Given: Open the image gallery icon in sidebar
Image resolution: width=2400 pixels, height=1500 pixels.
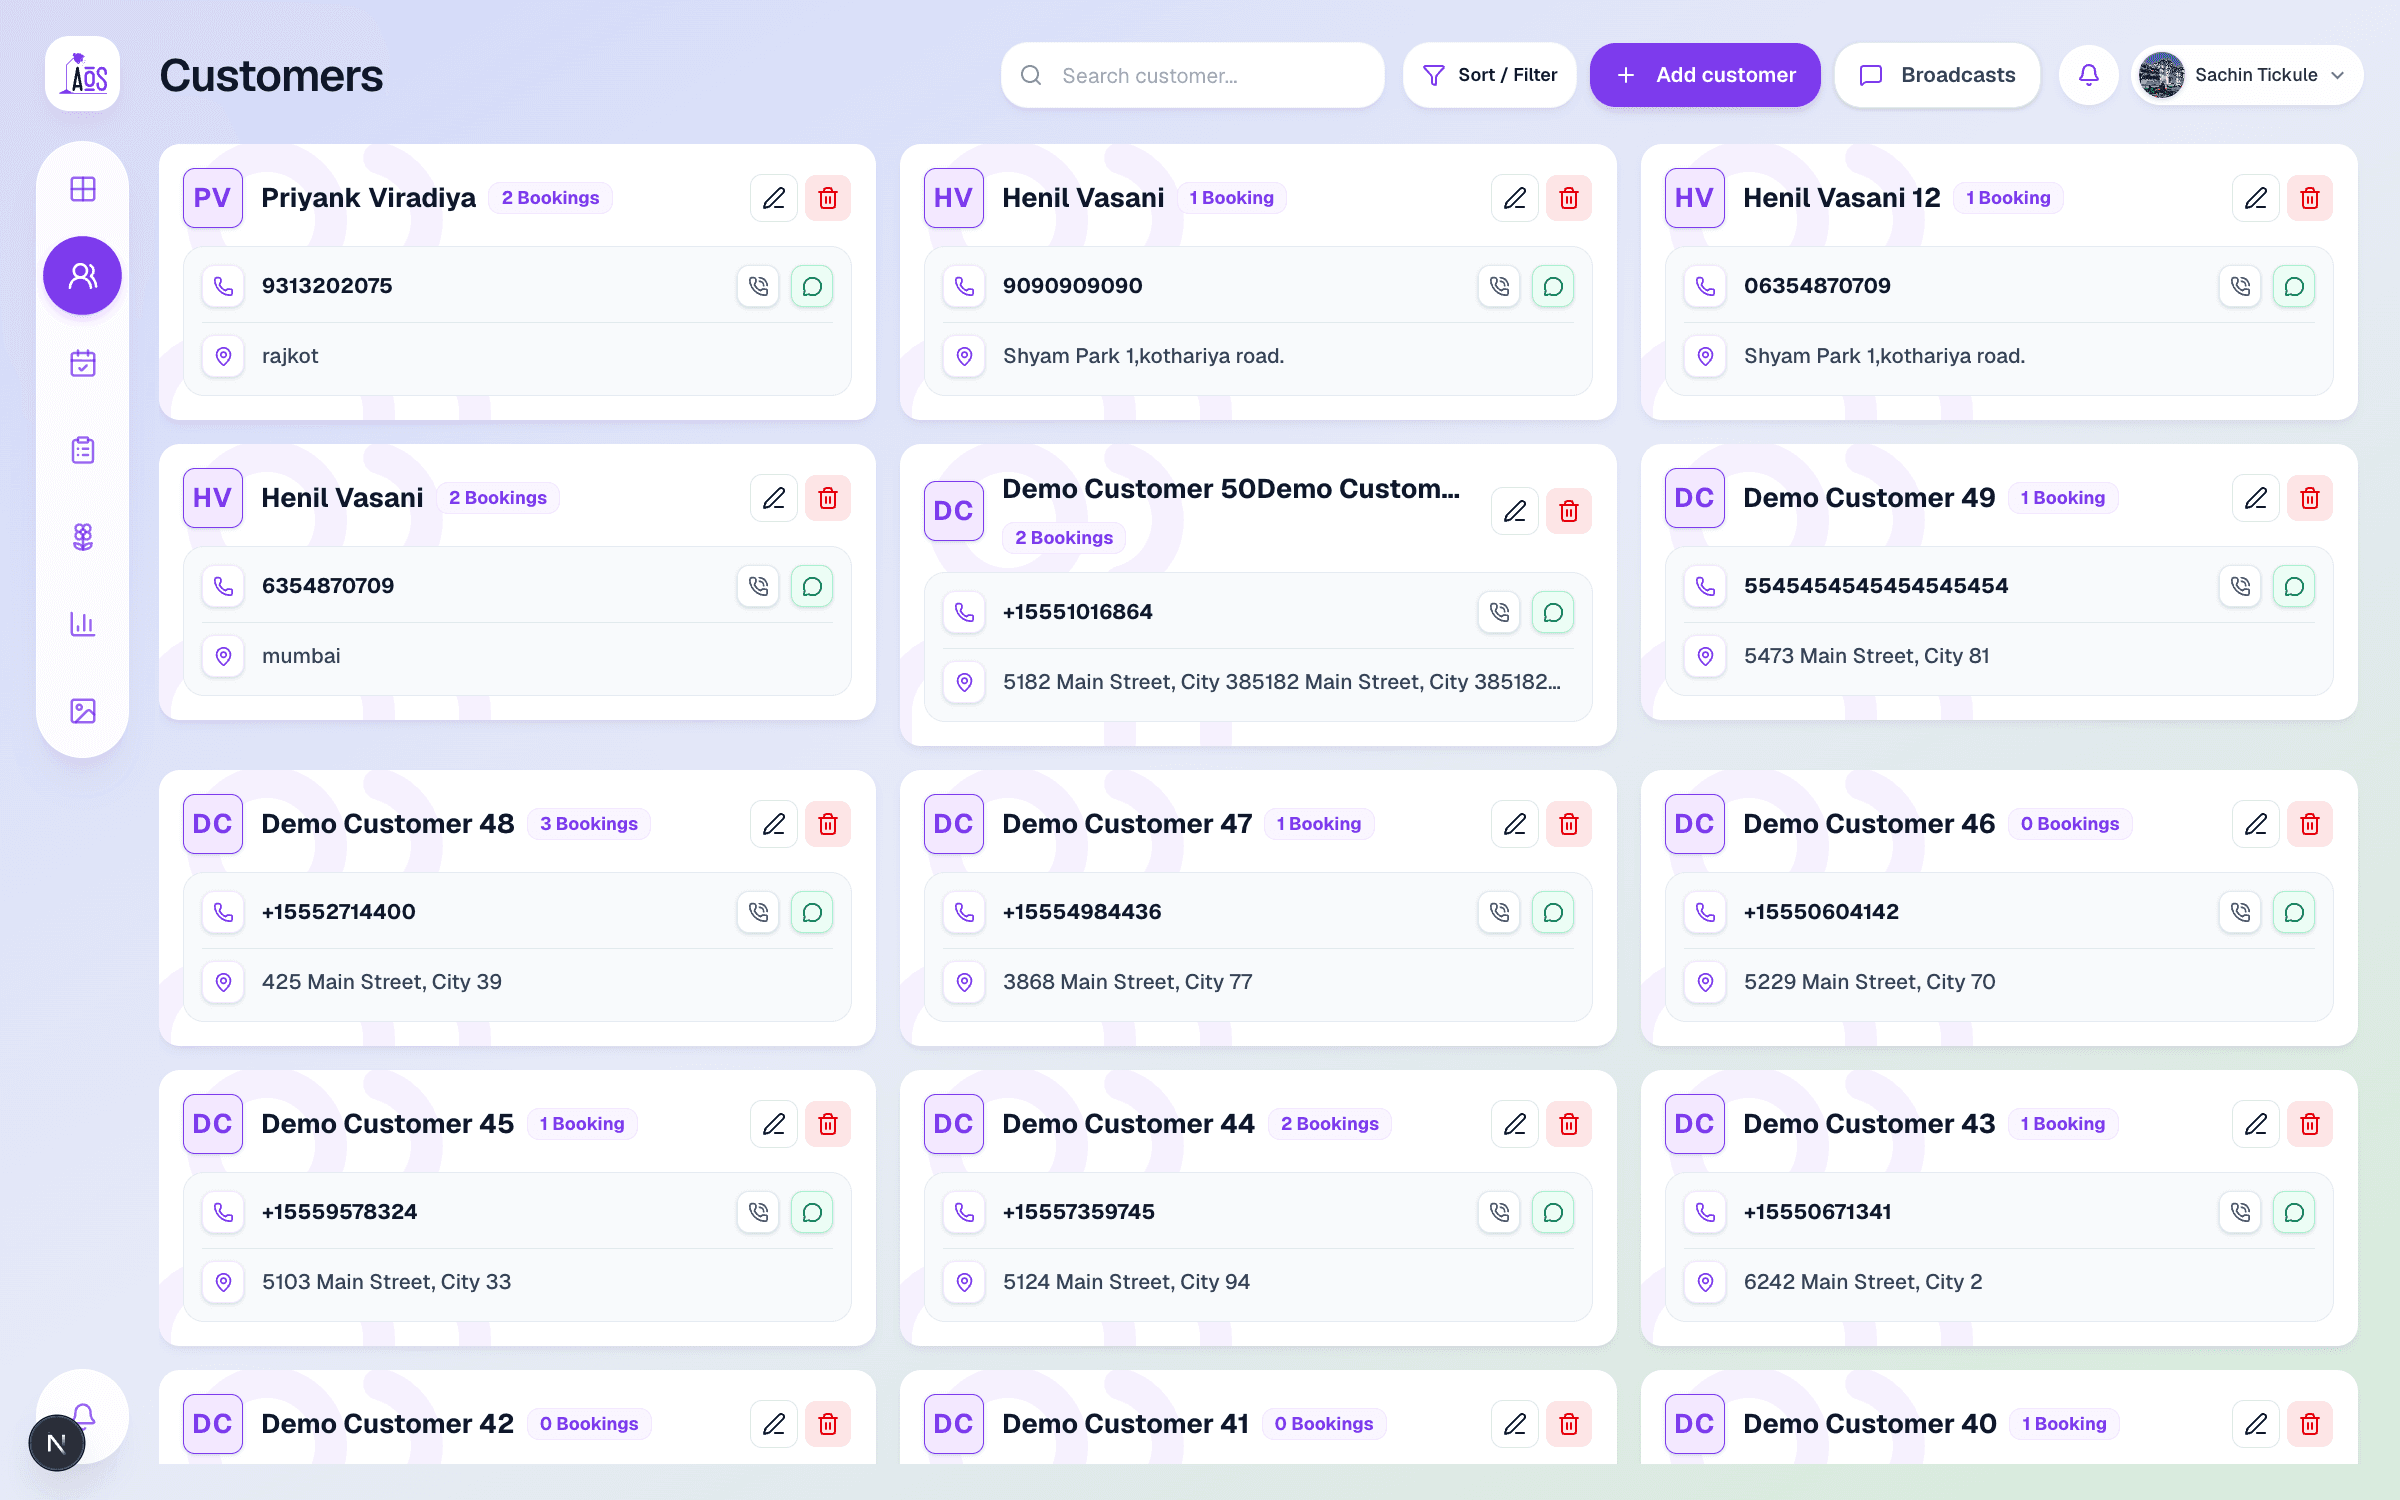Looking at the screenshot, I should click(x=83, y=711).
